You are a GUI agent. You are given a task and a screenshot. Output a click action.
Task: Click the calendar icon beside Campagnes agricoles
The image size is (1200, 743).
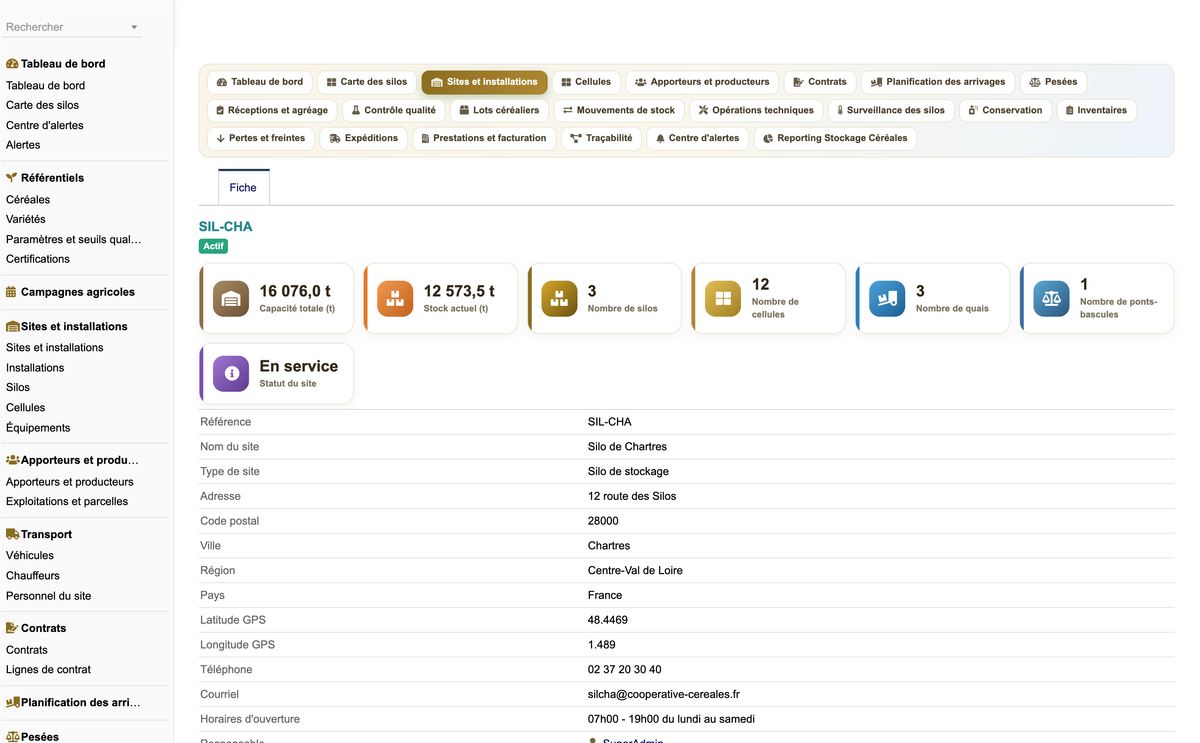pyautogui.click(x=11, y=292)
